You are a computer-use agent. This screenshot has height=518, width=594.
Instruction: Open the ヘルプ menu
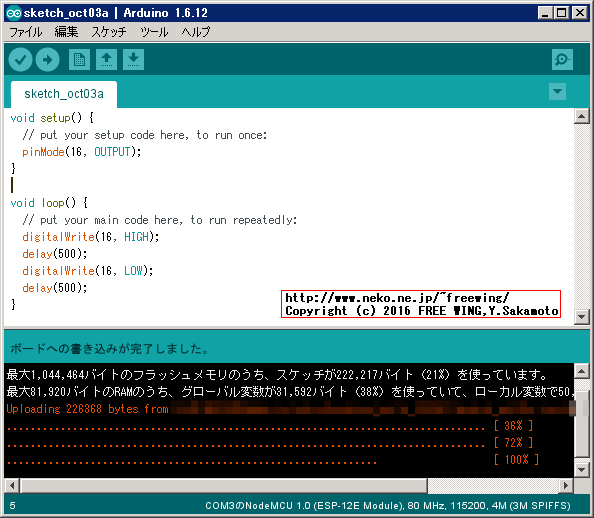coord(195,32)
